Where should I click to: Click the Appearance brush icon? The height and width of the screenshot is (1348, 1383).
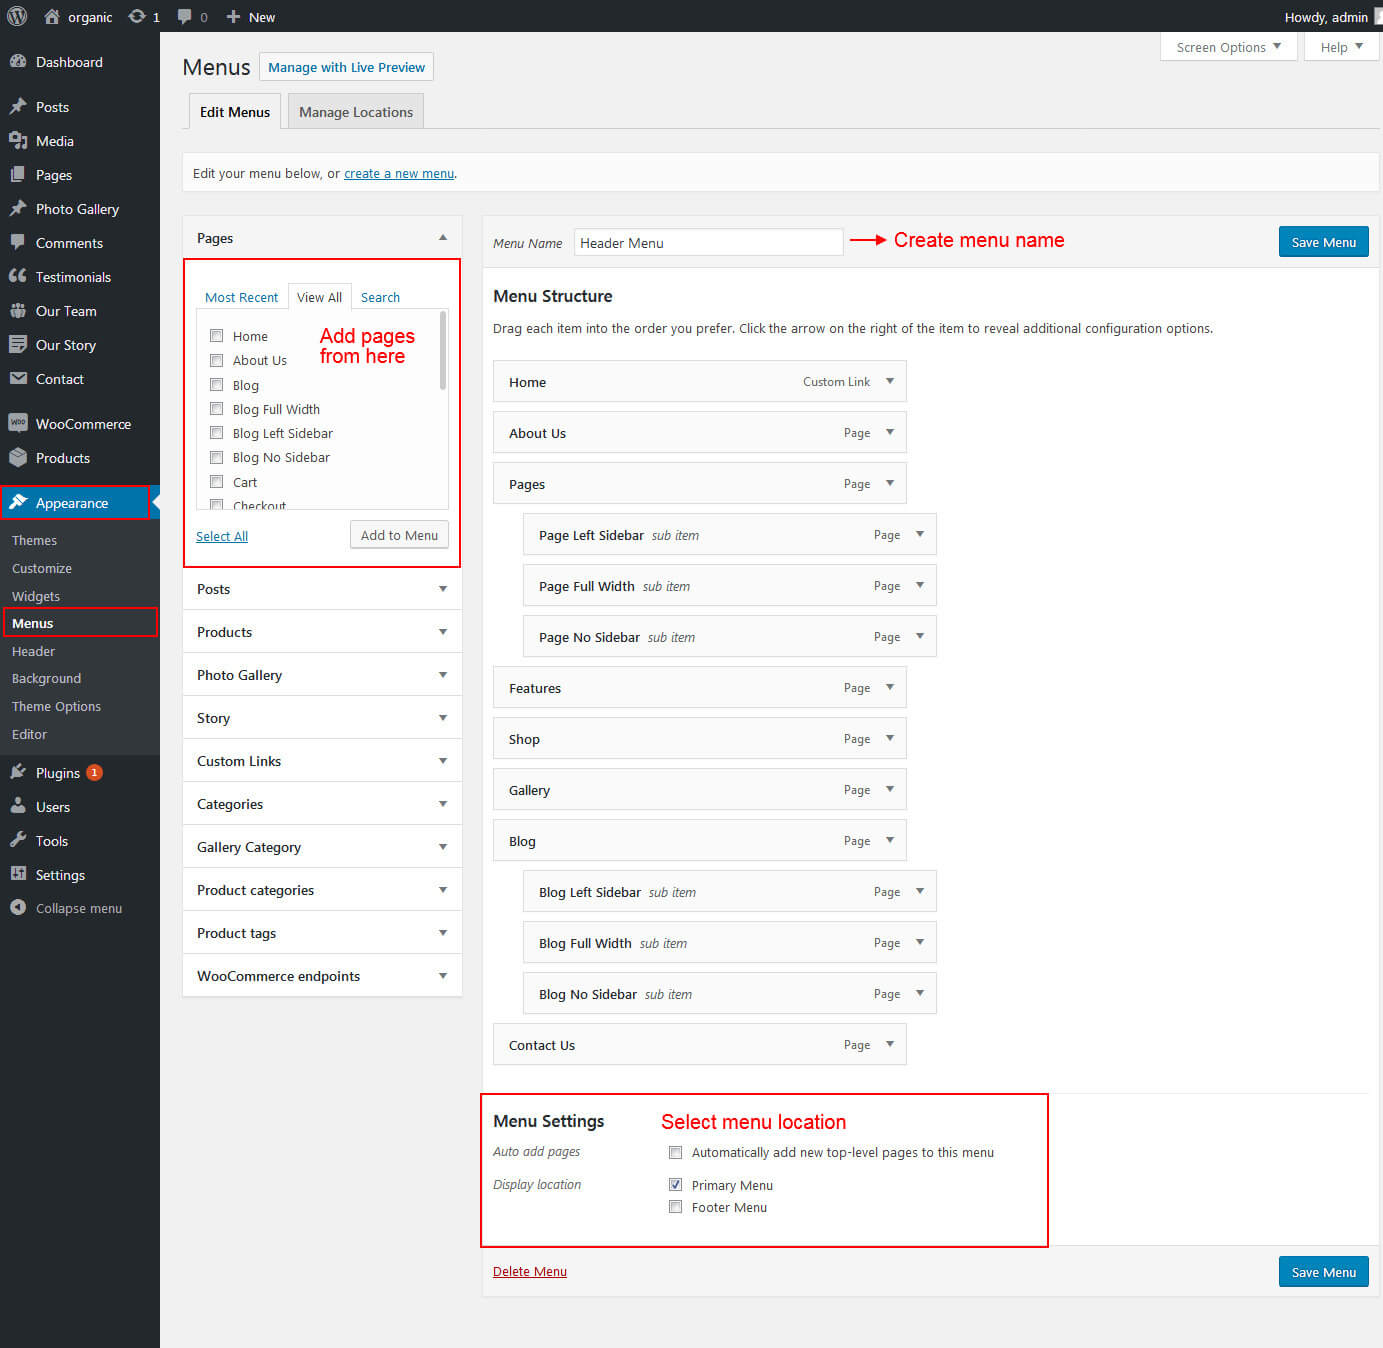coord(18,502)
